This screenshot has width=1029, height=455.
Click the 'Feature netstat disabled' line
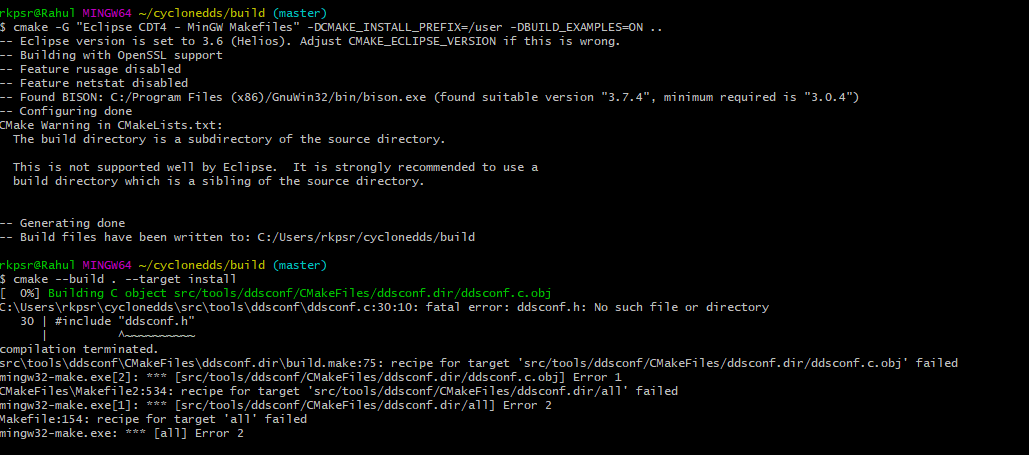point(94,83)
